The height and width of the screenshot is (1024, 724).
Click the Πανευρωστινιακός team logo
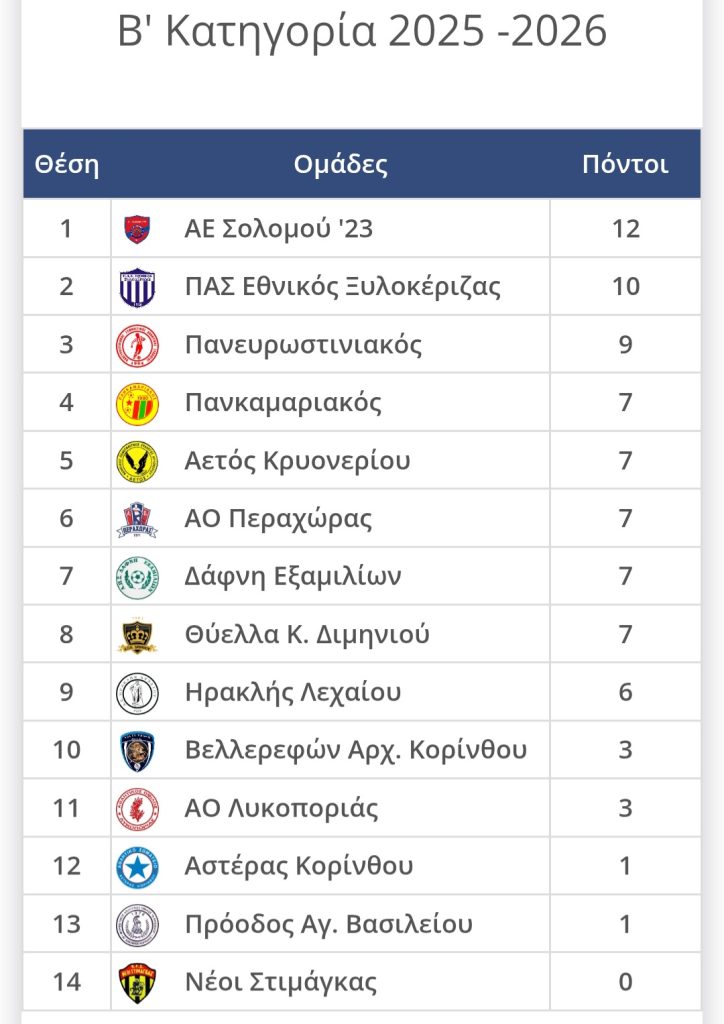pyautogui.click(x=137, y=345)
